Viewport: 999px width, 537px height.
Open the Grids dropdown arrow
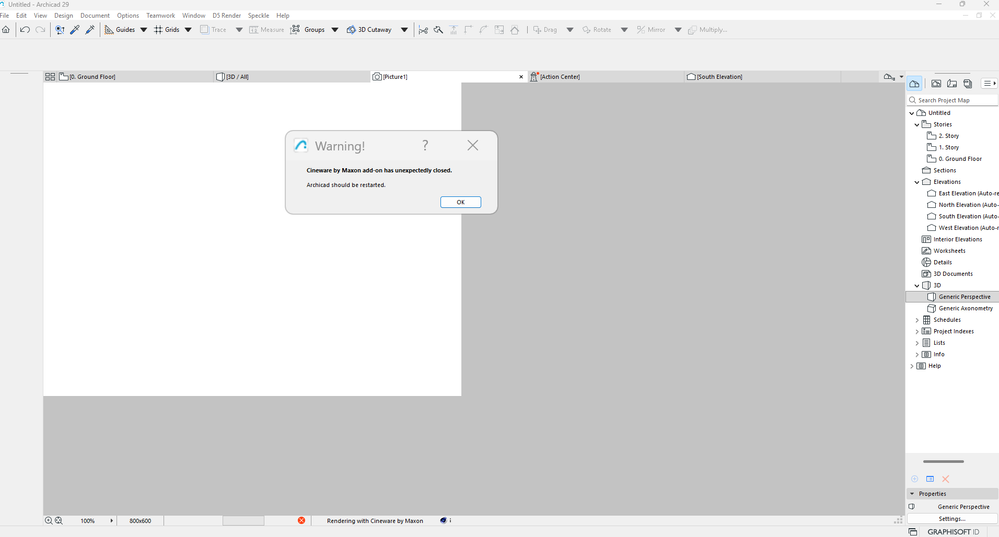click(x=188, y=29)
